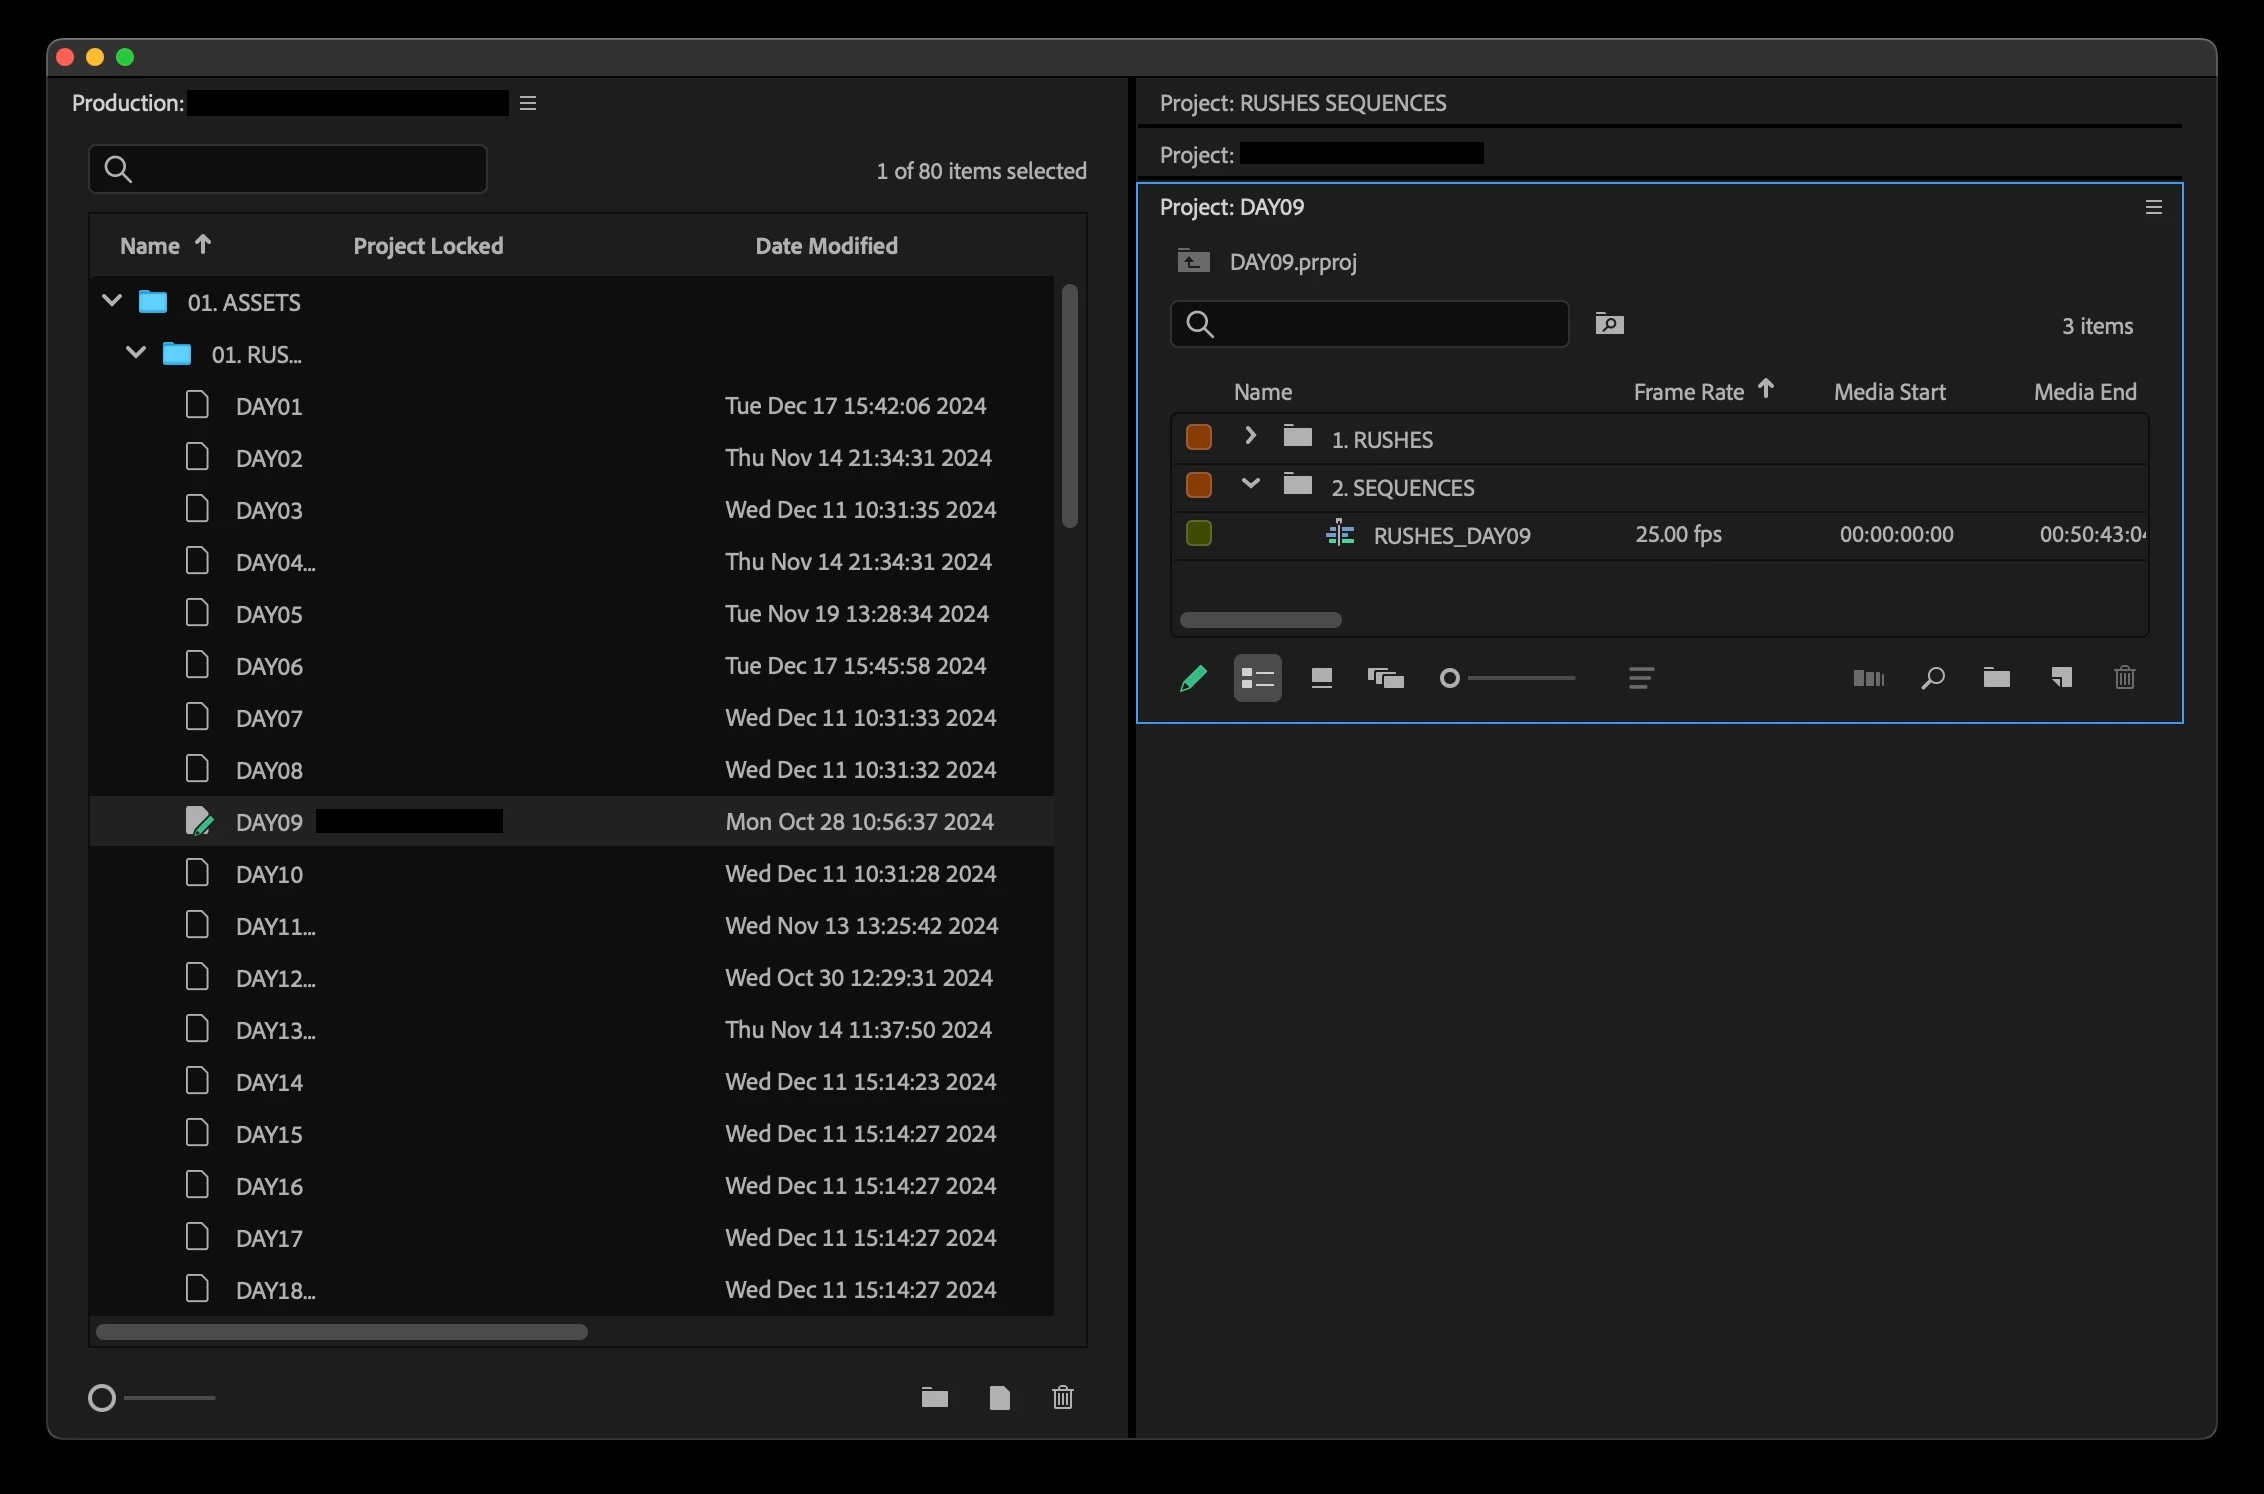This screenshot has width=2264, height=1494.
Task: Toggle the green pencil read/write lock icon
Action: pos(1193,679)
